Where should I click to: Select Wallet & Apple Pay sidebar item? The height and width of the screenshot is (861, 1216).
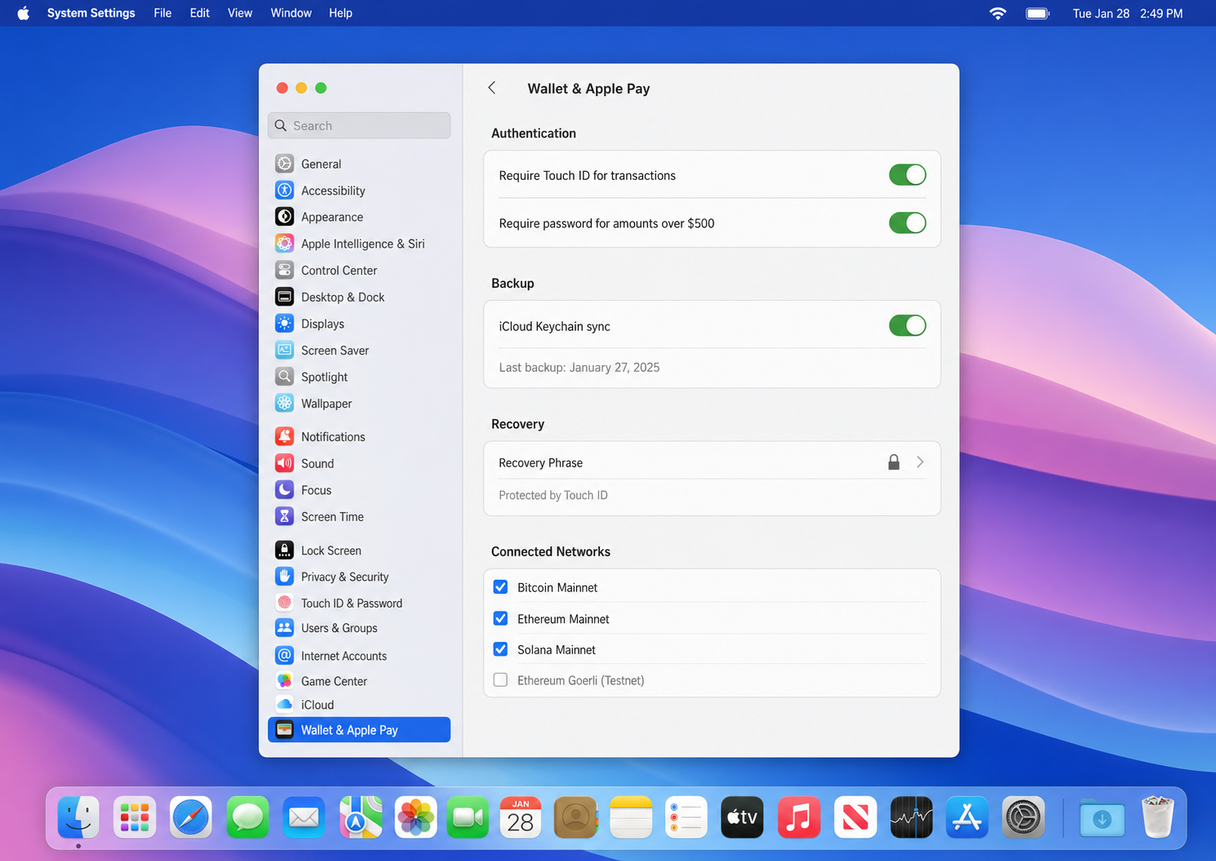[x=359, y=730]
